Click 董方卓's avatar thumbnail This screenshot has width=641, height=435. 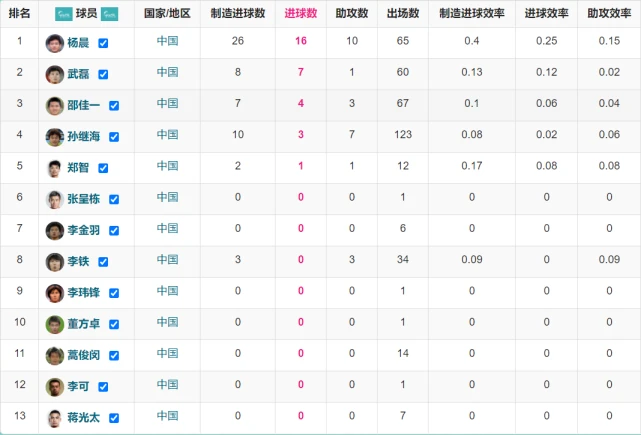[x=54, y=324]
